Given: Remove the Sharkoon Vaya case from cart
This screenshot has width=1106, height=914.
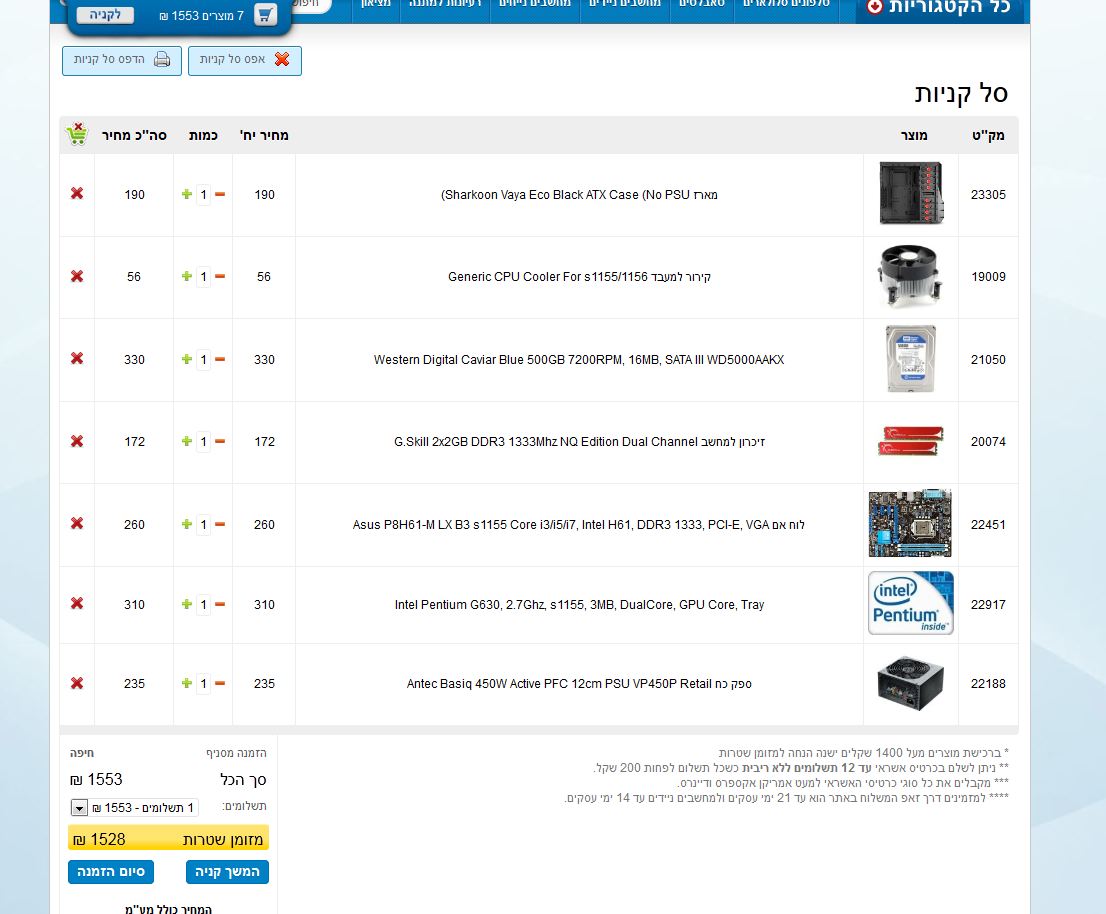Looking at the screenshot, I should (x=77, y=194).
